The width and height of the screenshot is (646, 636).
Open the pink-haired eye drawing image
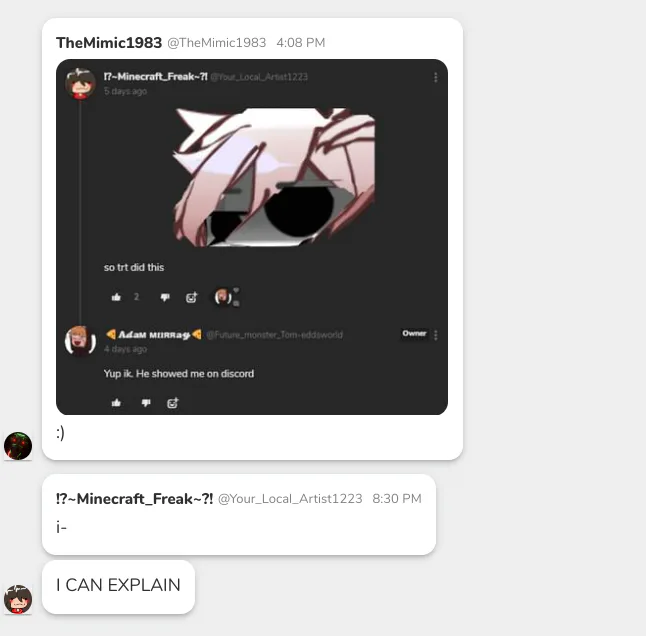(x=274, y=178)
